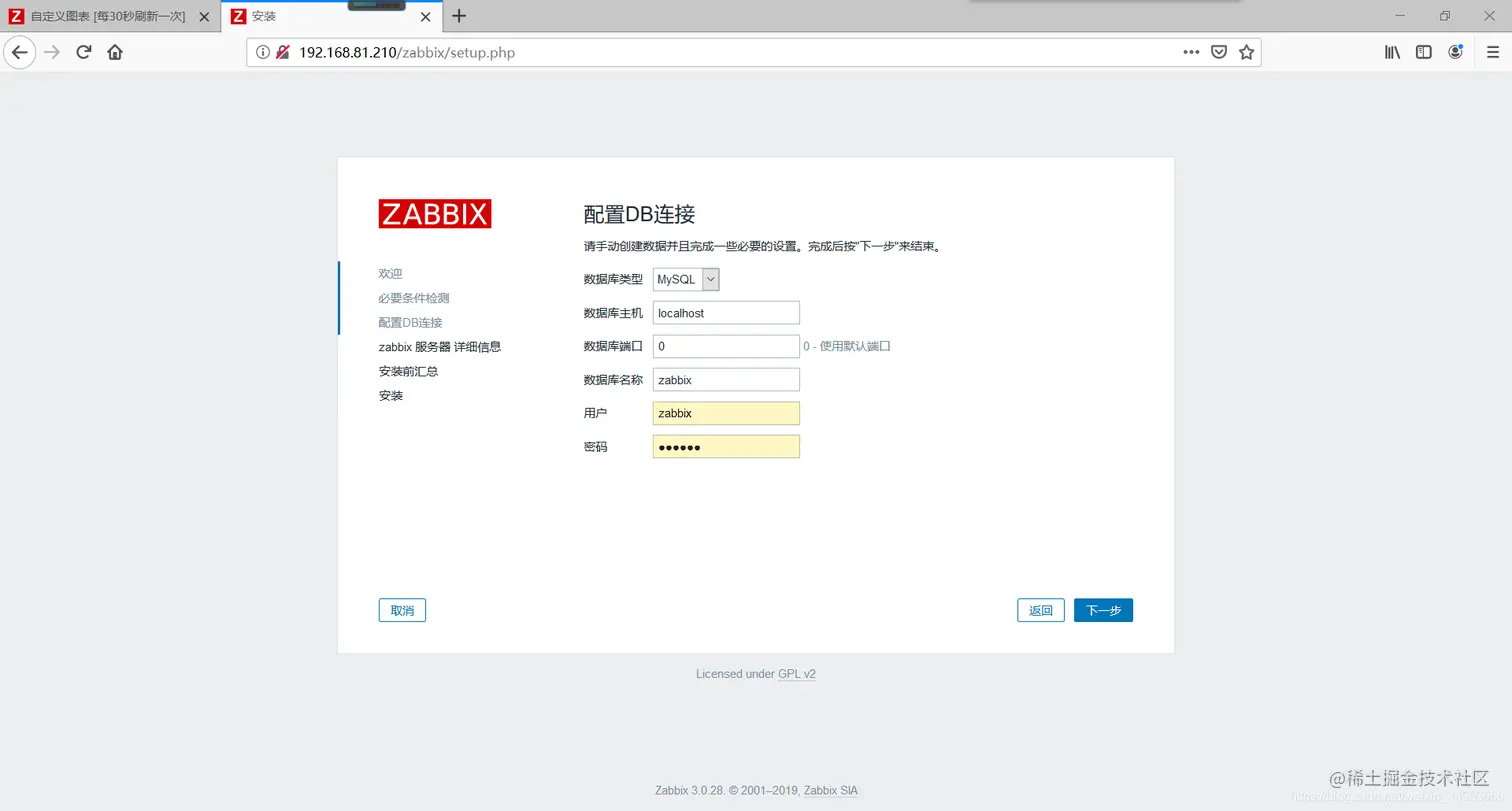1512x811 pixels.
Task: Close the 安装 tab
Action: click(x=425, y=16)
